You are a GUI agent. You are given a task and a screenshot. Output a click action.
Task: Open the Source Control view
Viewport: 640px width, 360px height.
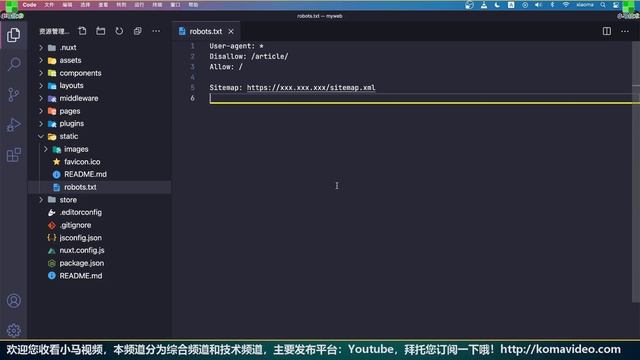coord(13,95)
